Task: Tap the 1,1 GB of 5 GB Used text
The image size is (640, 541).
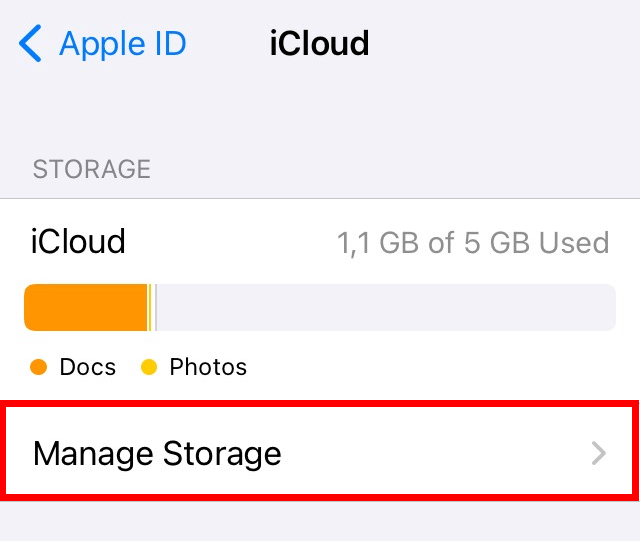Action: coord(473,243)
